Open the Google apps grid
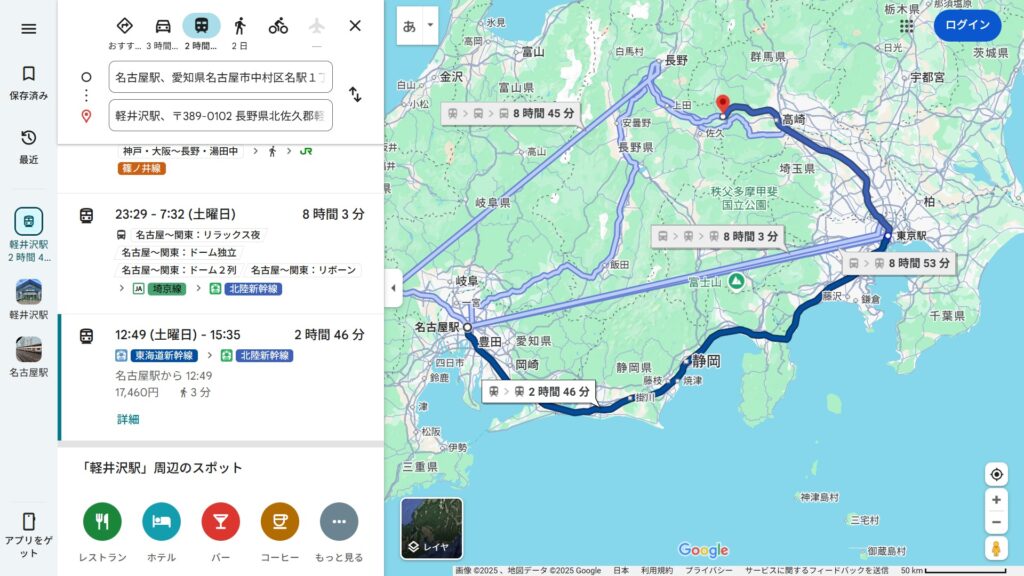This screenshot has height=576, width=1024. tap(906, 26)
